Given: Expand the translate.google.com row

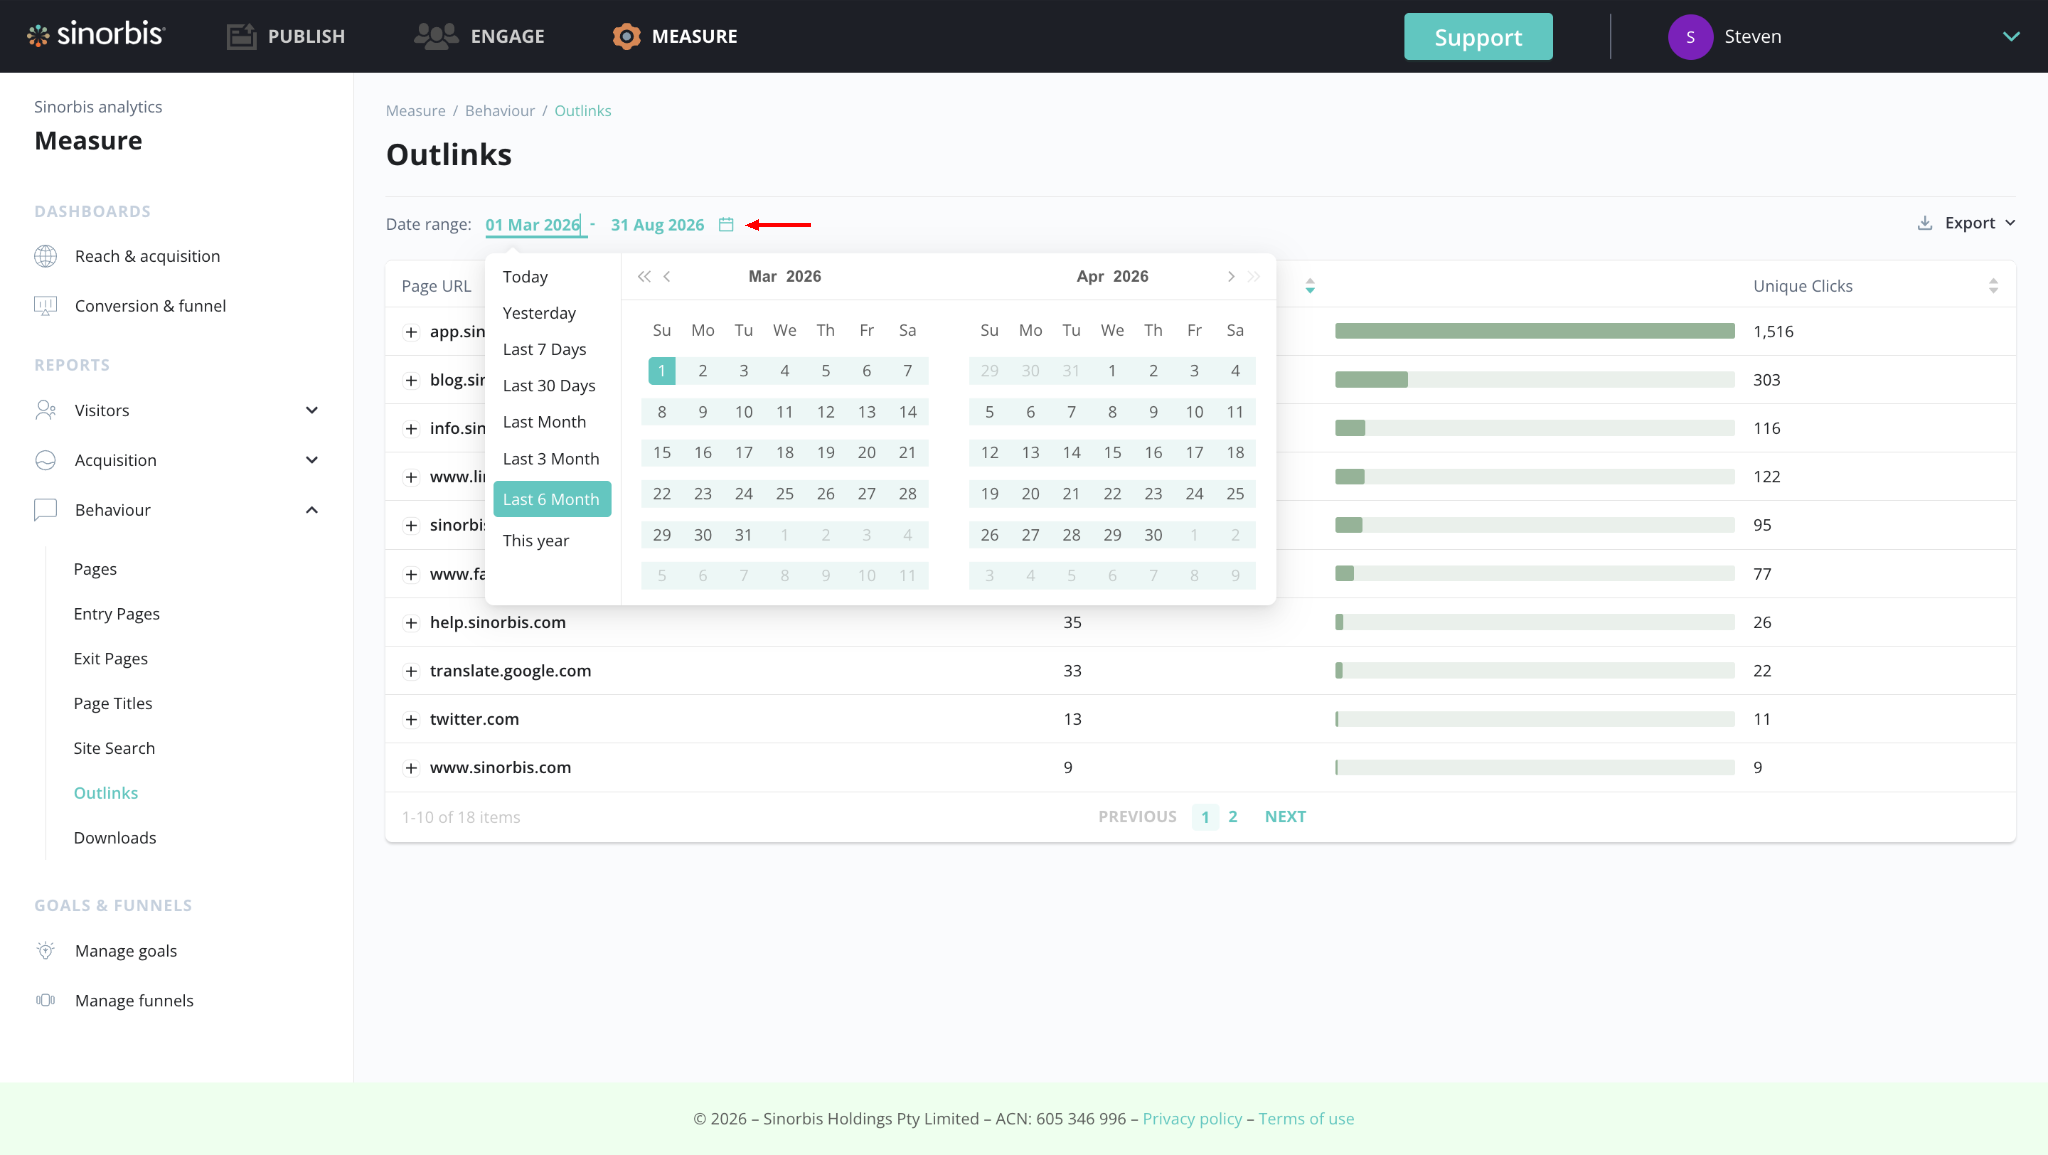Looking at the screenshot, I should (x=411, y=671).
